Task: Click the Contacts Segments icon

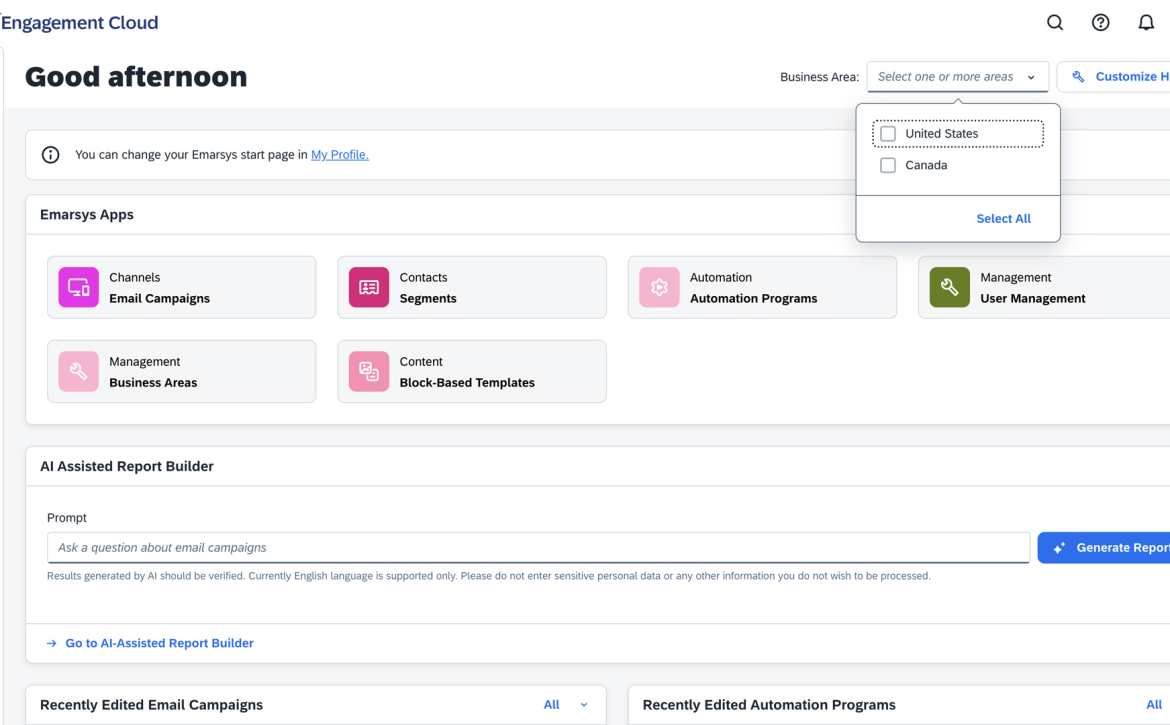Action: [369, 288]
